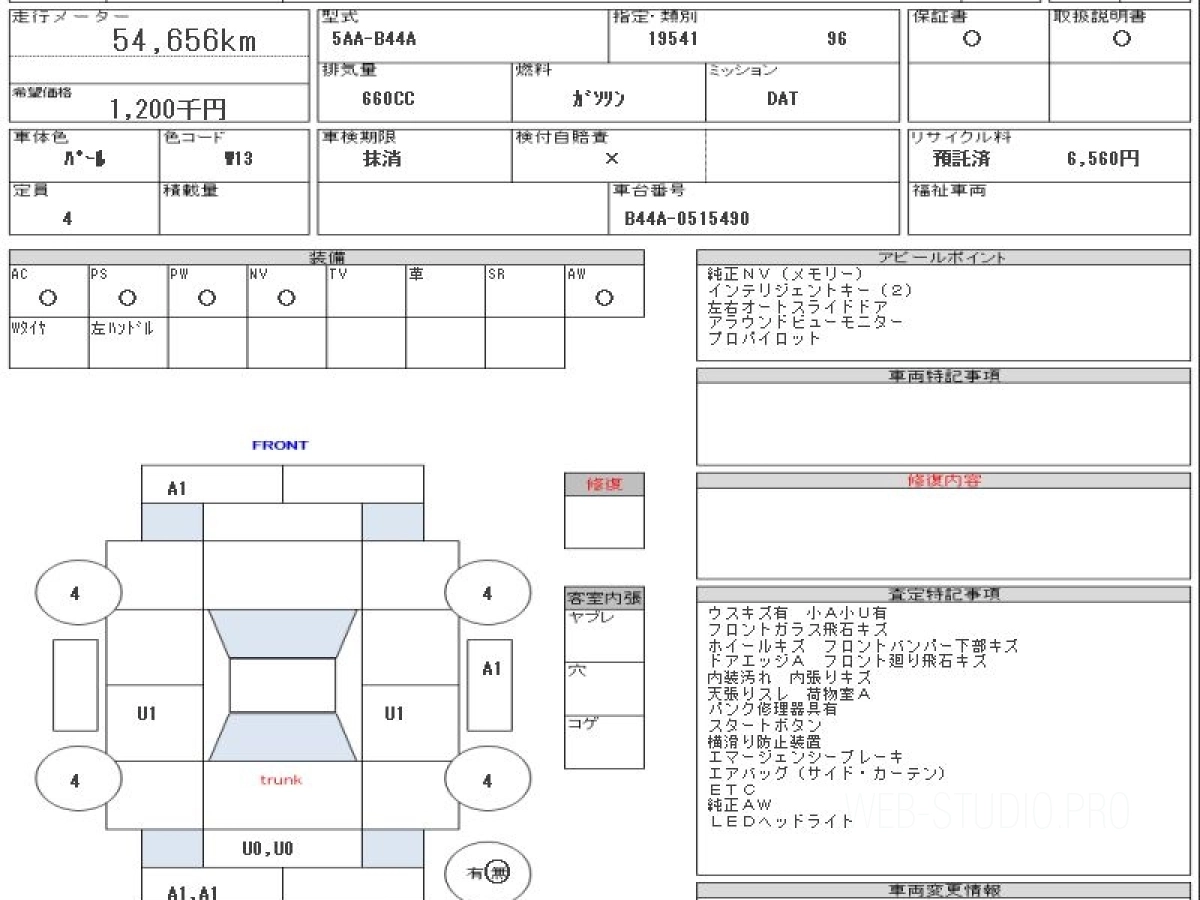Image resolution: width=1200 pixels, height=900 pixels.
Task: Click the blue FRONT label on diagram
Action: 280,445
